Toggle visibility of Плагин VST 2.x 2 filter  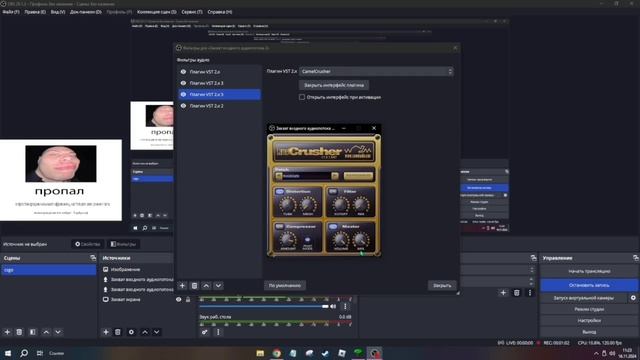coord(183,106)
